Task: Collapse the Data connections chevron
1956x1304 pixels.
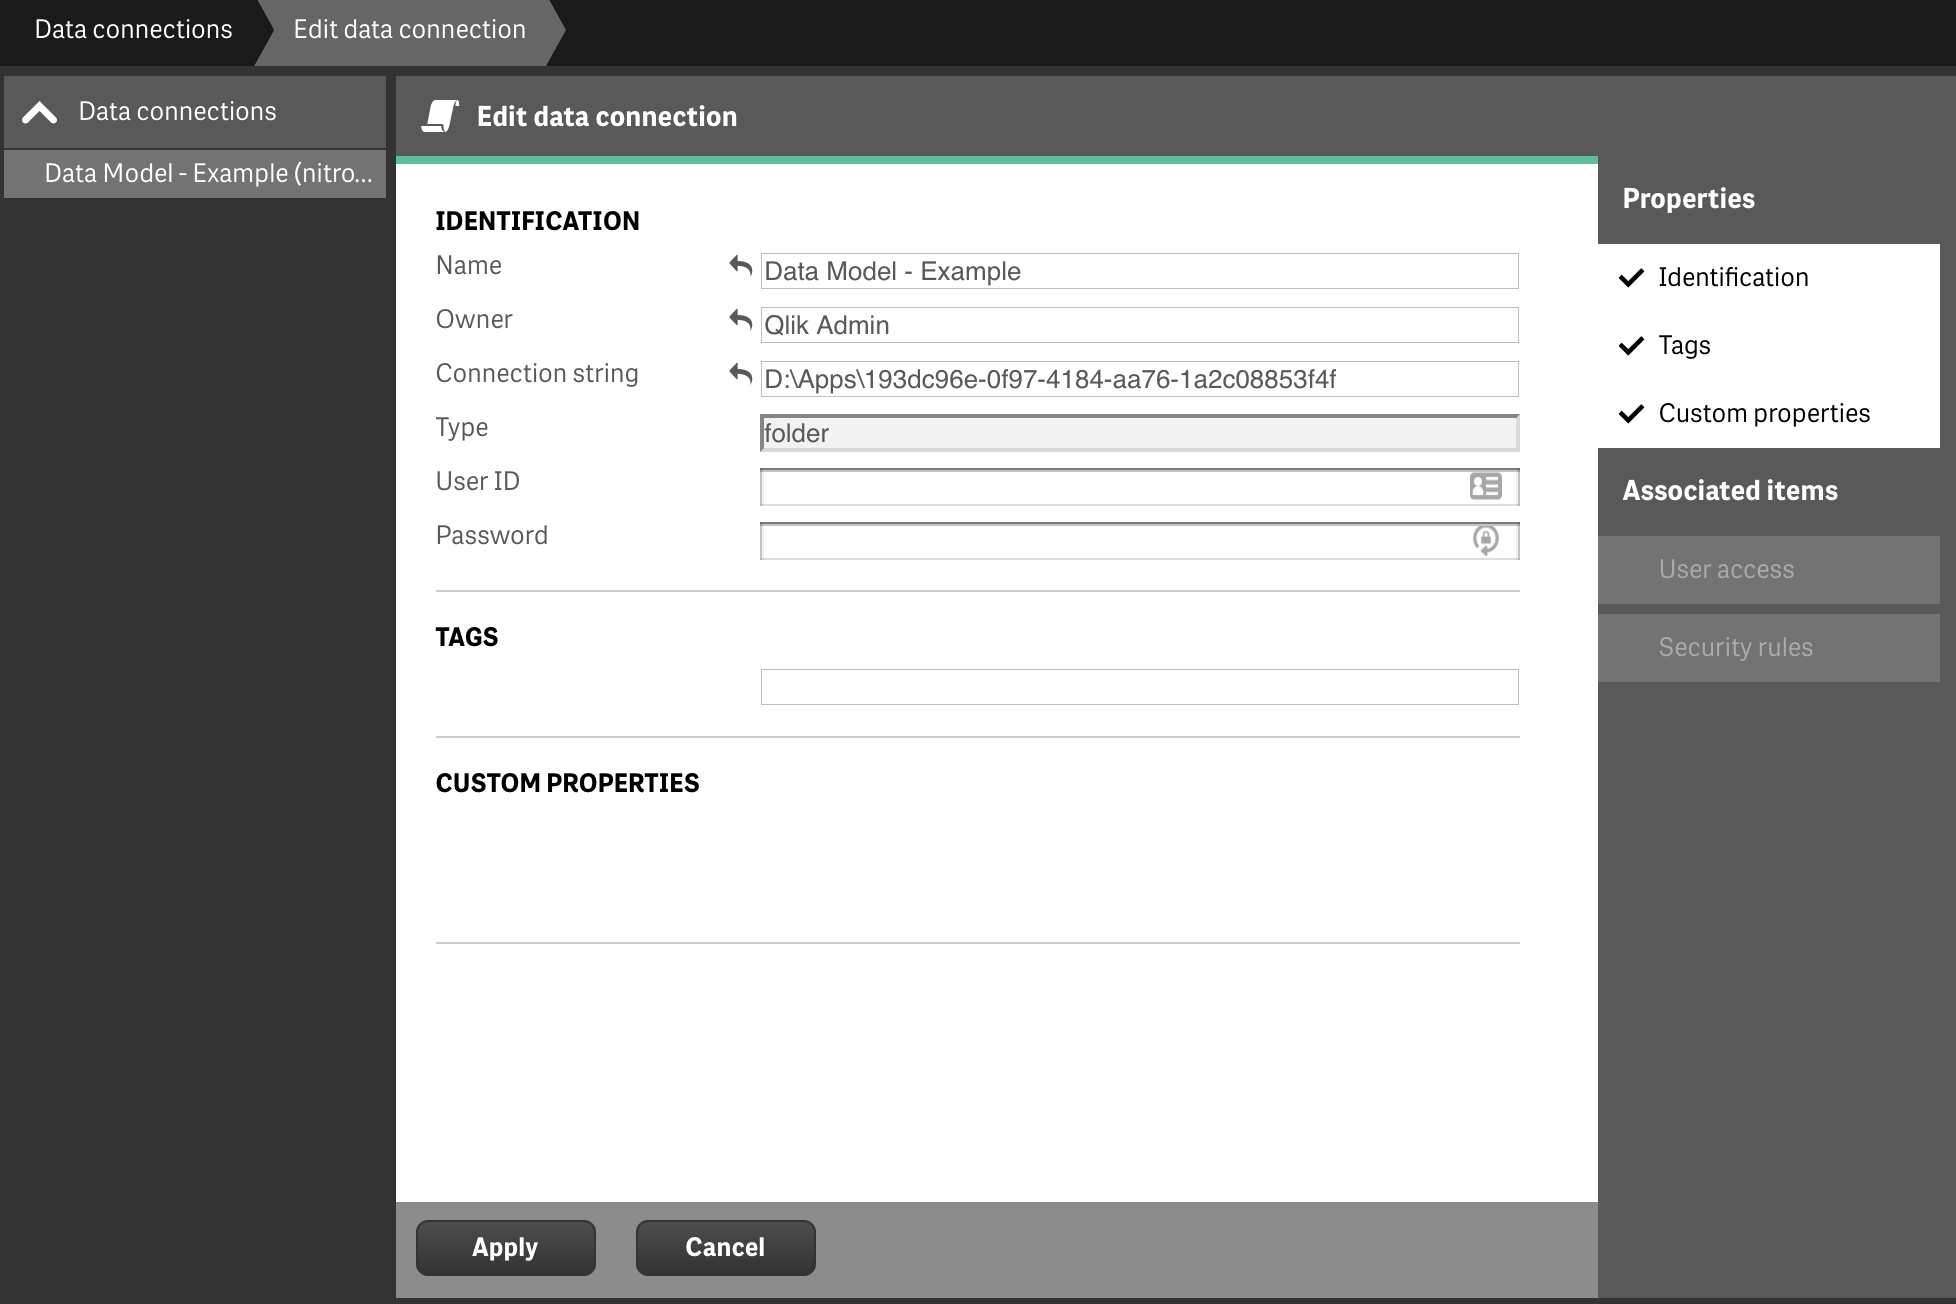Action: 40,112
